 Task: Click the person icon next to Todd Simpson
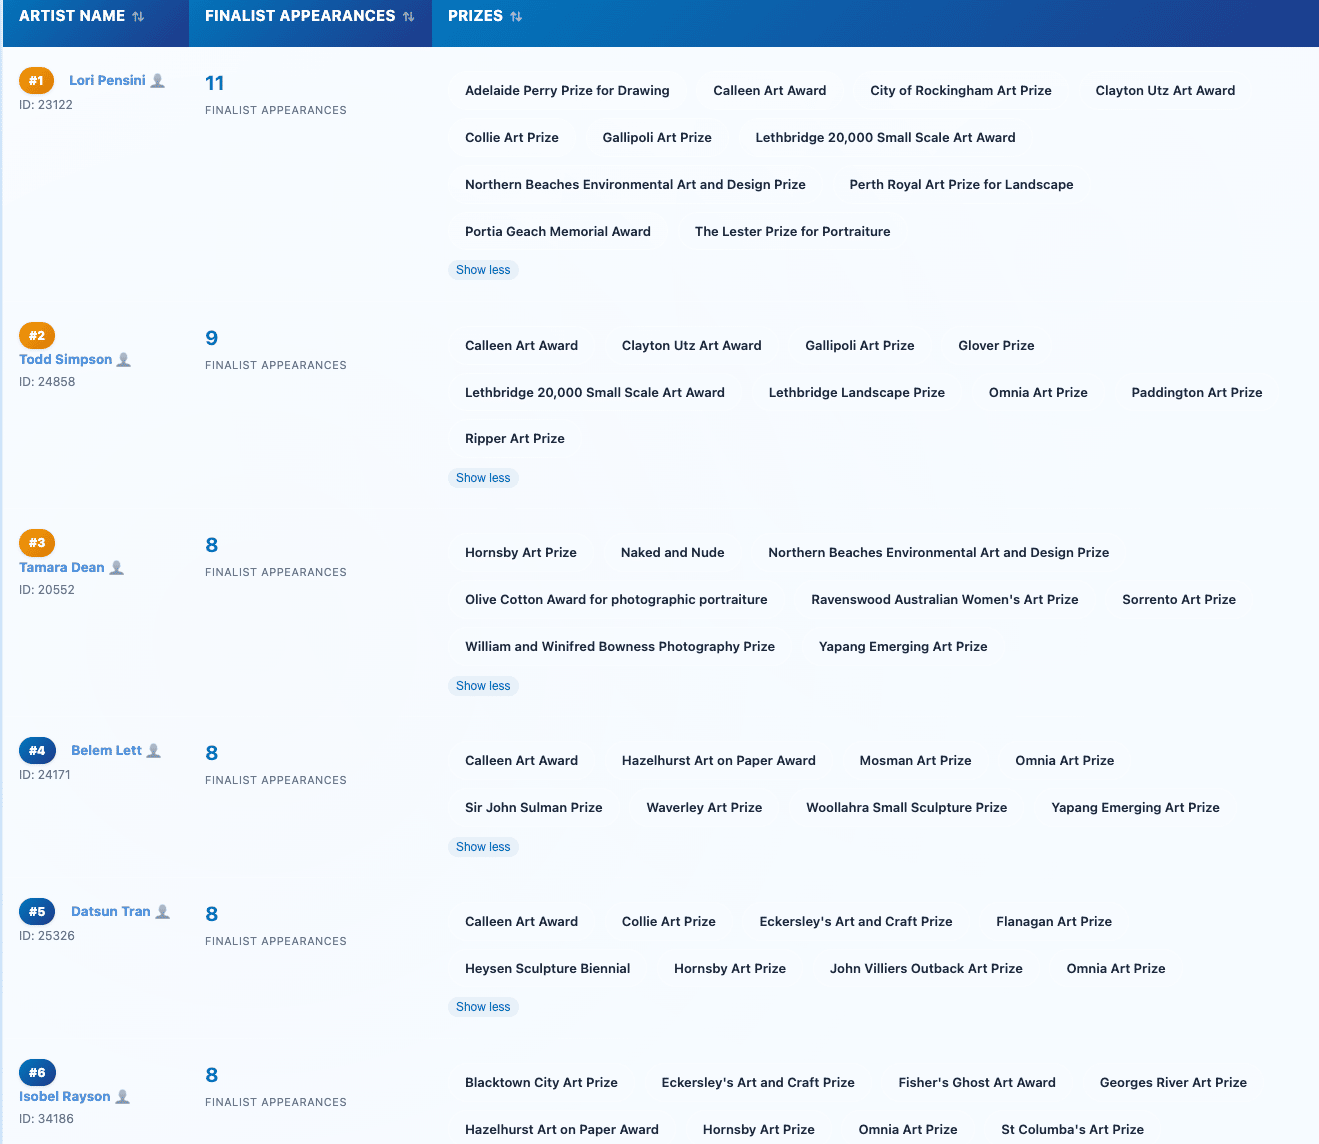click(124, 360)
